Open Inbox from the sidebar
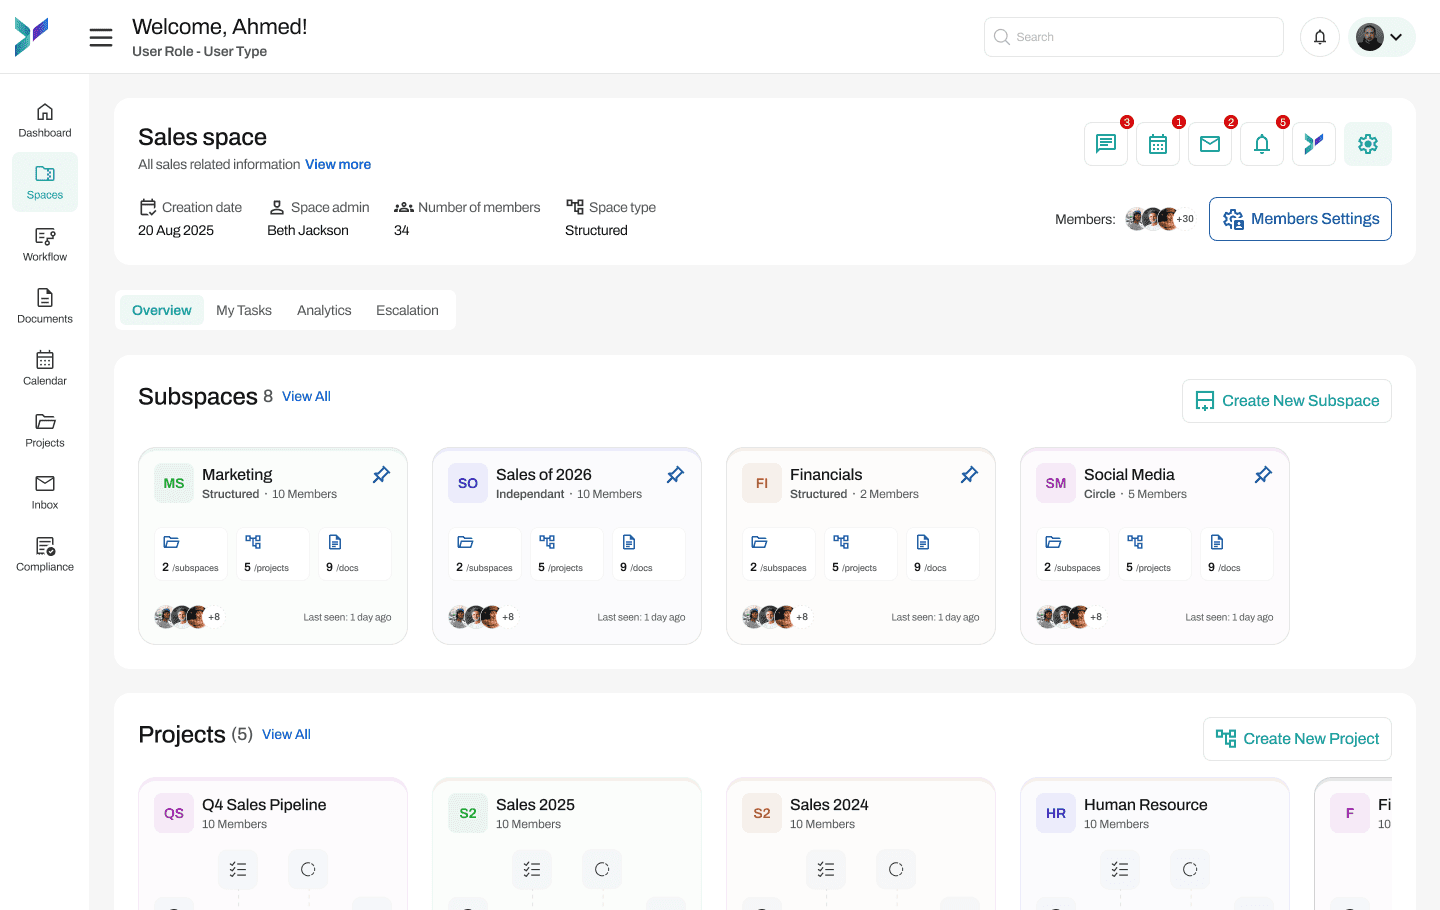Image resolution: width=1440 pixels, height=910 pixels. [x=45, y=492]
